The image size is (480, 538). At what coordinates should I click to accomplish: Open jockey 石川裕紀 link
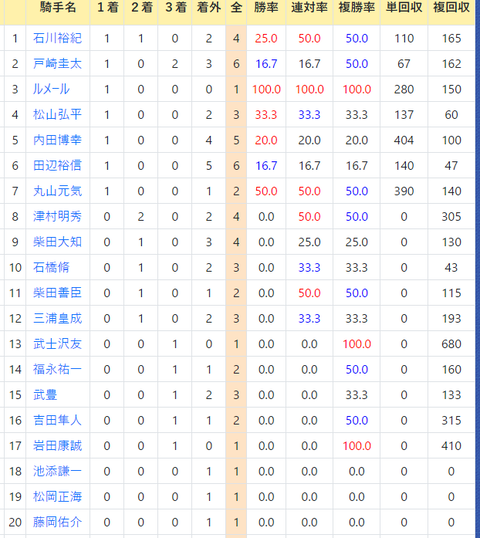pos(57,38)
